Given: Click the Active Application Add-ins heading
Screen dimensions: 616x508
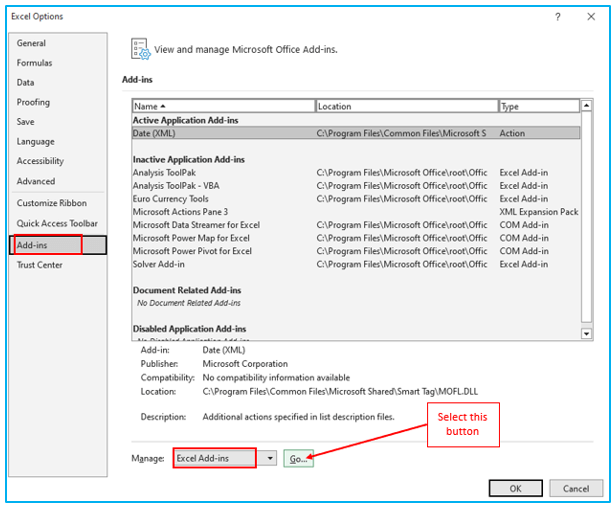Looking at the screenshot, I should point(185,120).
